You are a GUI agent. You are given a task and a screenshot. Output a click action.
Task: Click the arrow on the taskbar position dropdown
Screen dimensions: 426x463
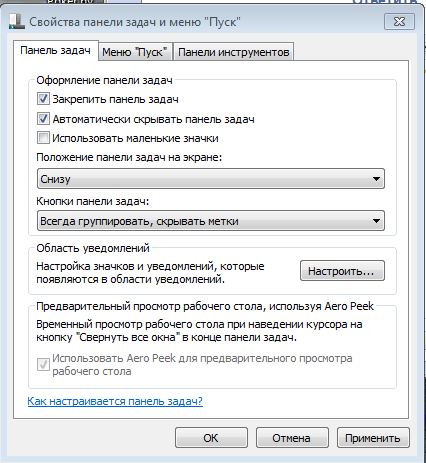point(376,179)
